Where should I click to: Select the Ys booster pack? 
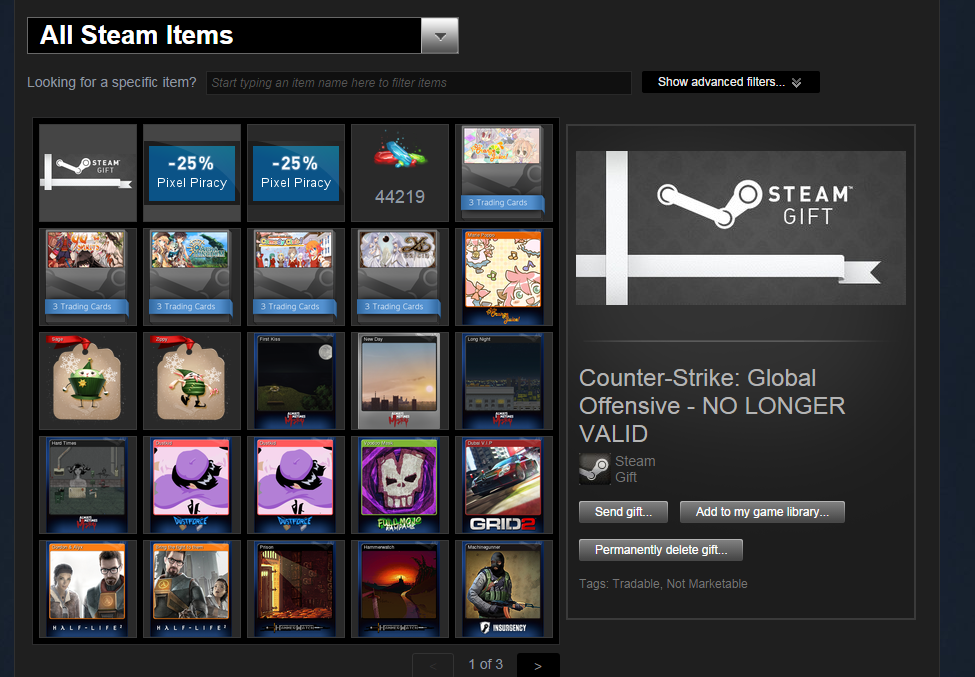400,277
